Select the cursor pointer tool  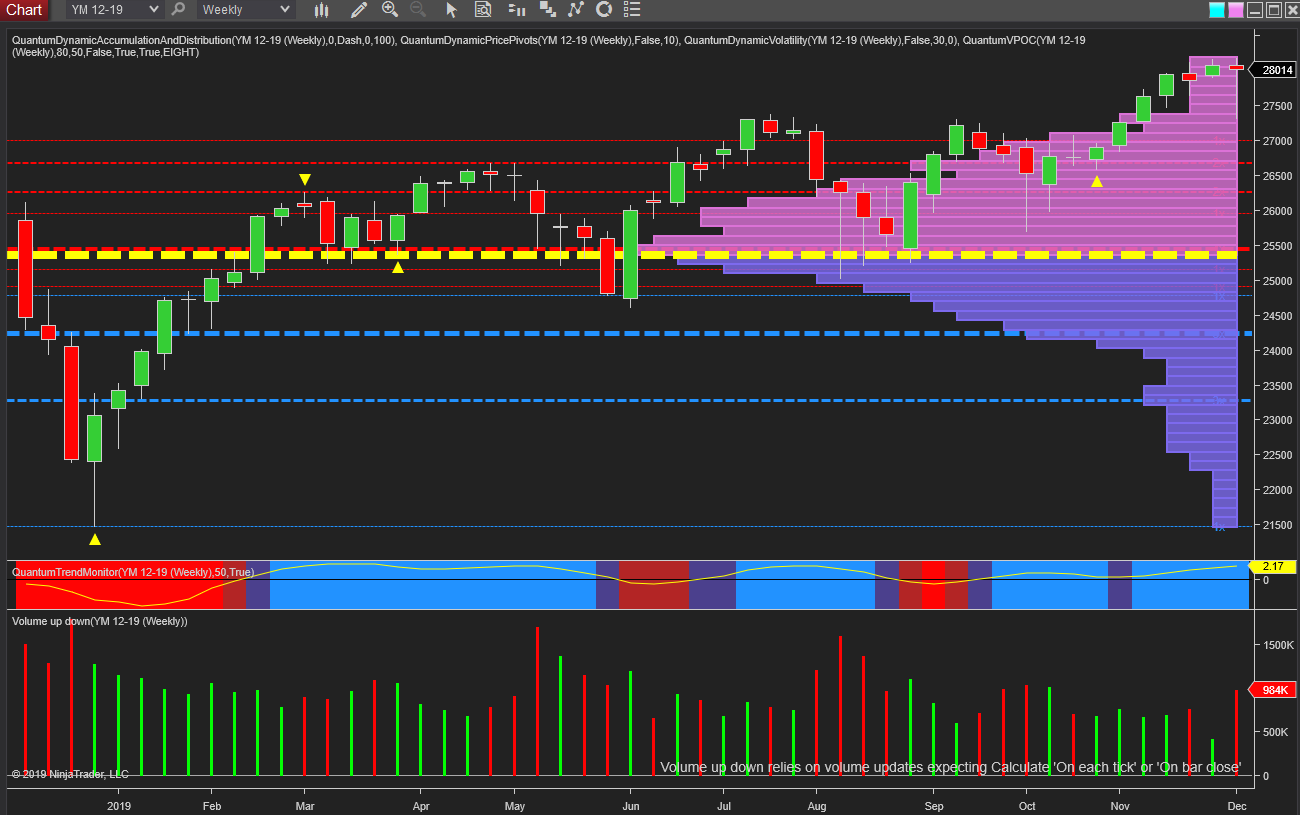point(451,10)
